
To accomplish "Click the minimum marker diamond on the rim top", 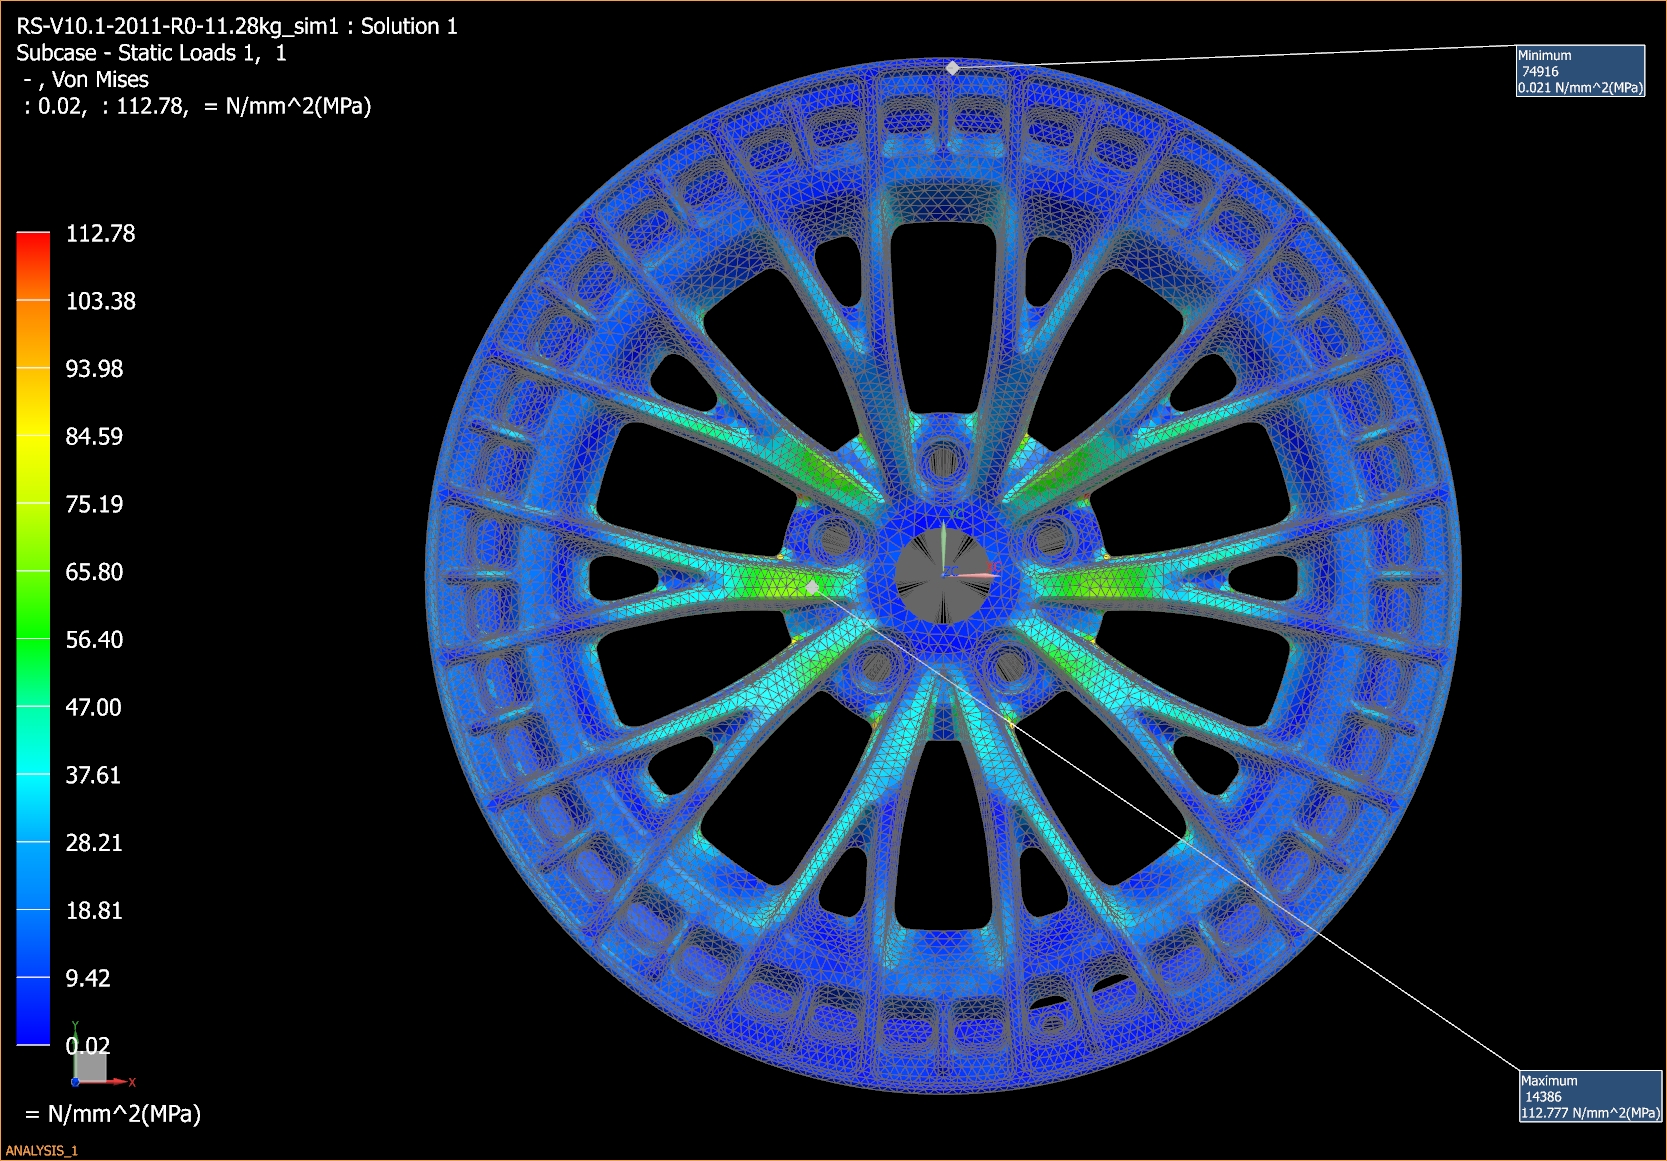I will [950, 68].
